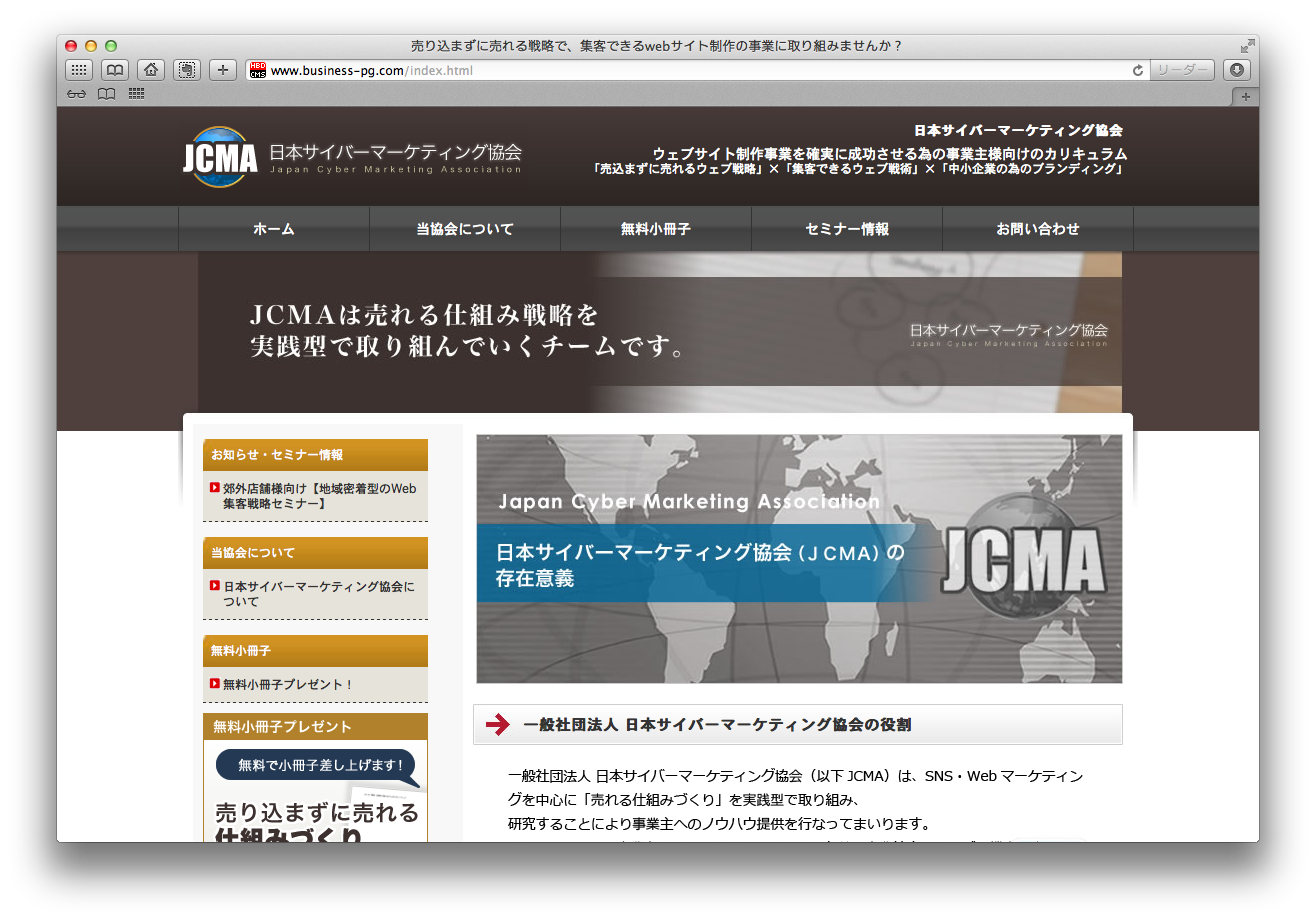The height and width of the screenshot is (921, 1316).
Task: Open the bookmarks book button in toolbar
Action: point(115,70)
